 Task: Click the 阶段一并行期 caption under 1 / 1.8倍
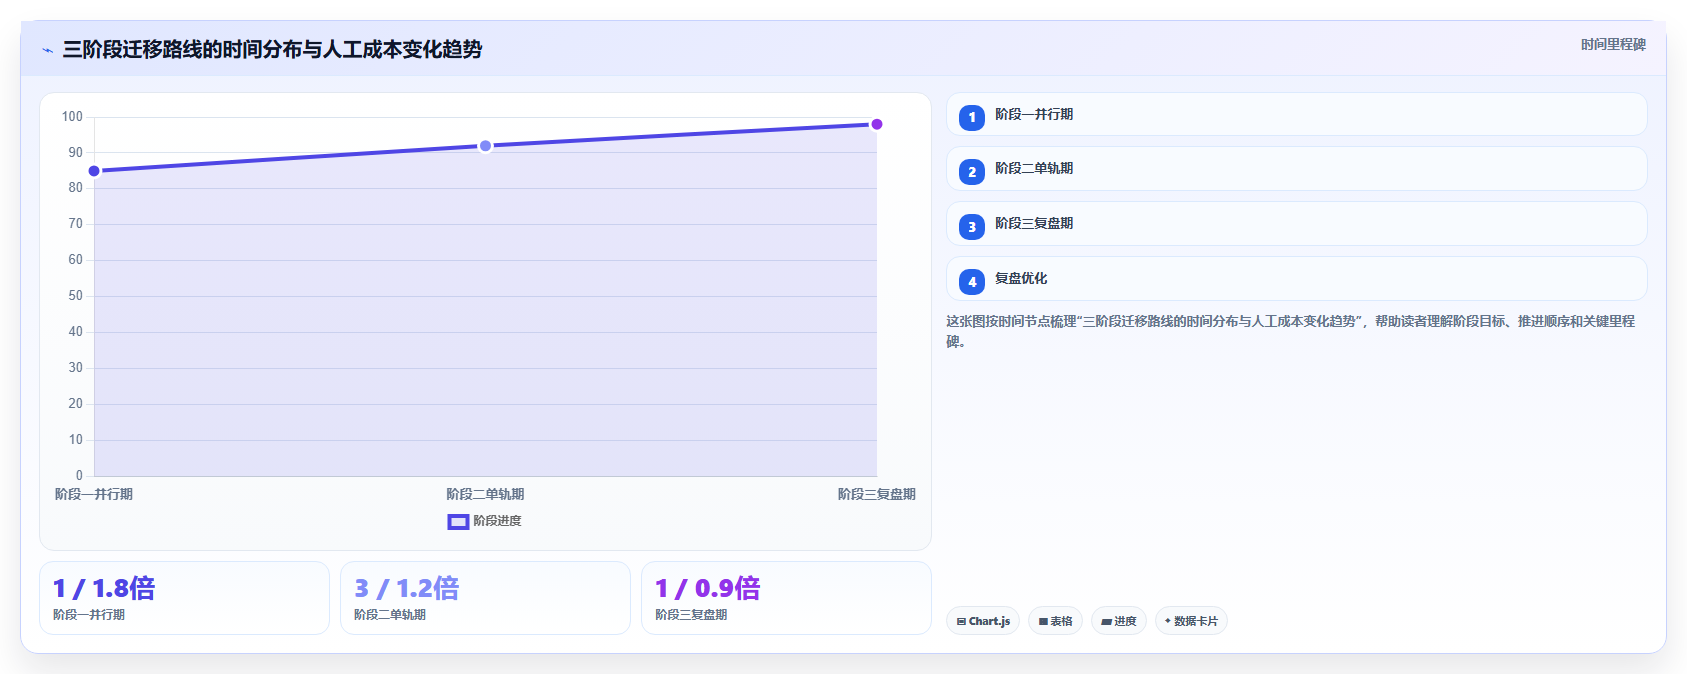(89, 615)
